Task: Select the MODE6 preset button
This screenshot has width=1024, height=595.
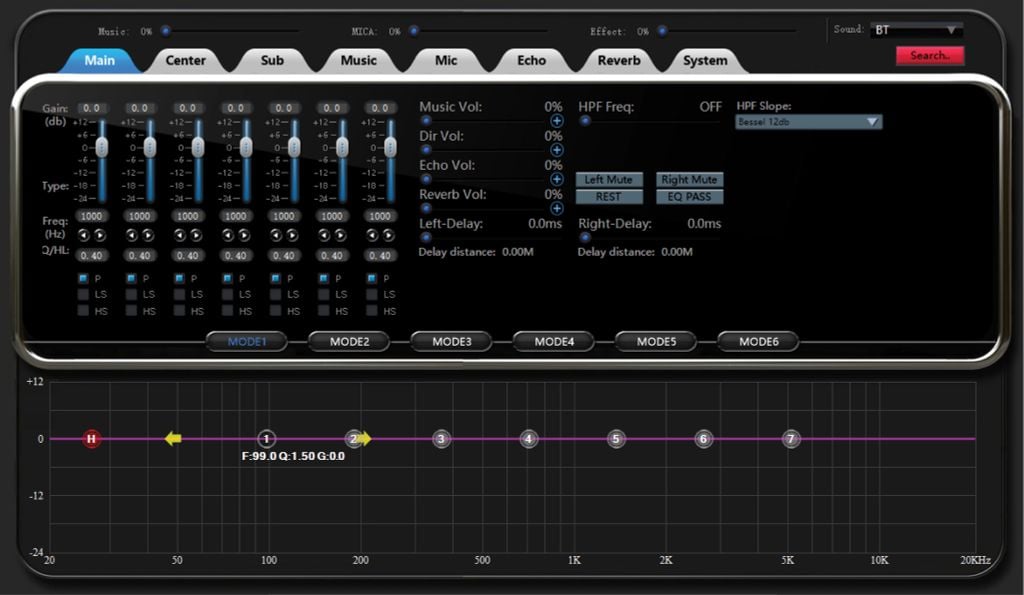Action: click(759, 342)
